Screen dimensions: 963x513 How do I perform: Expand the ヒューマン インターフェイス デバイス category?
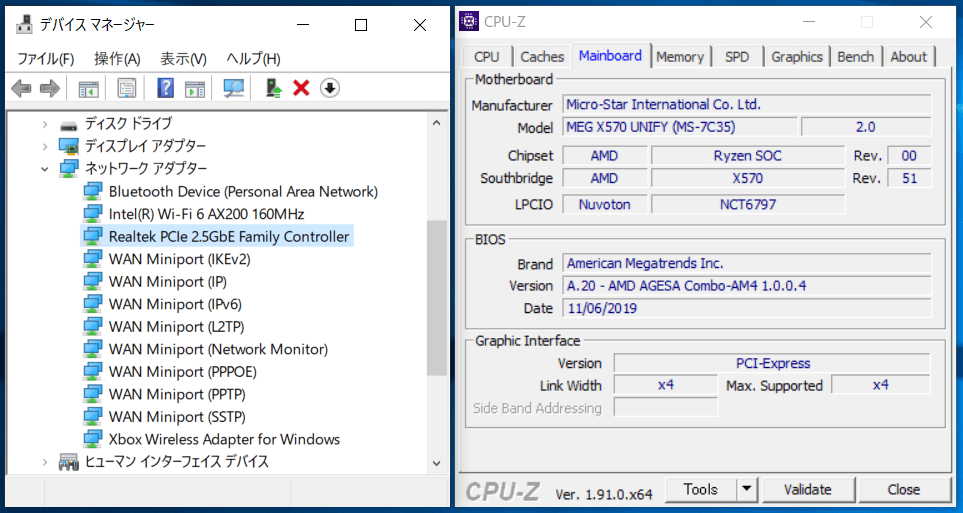pos(44,462)
